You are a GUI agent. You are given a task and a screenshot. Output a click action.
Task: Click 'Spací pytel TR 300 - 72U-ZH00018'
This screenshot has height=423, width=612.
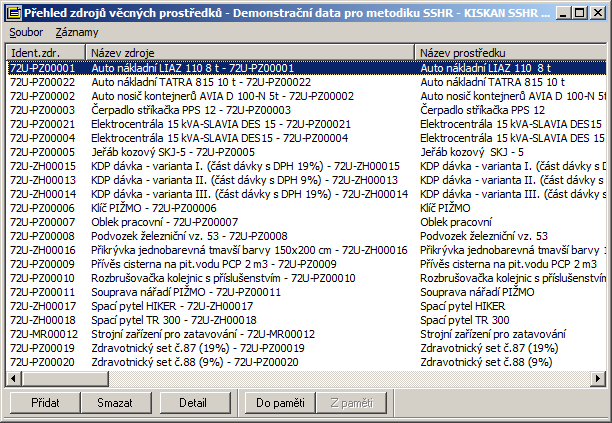click(174, 320)
